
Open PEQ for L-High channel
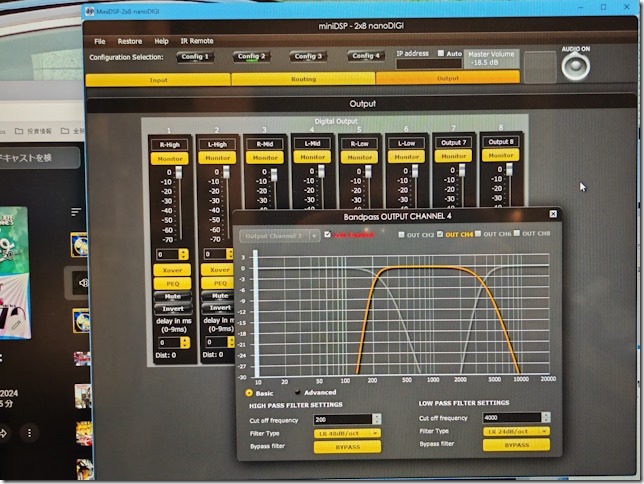[217, 283]
